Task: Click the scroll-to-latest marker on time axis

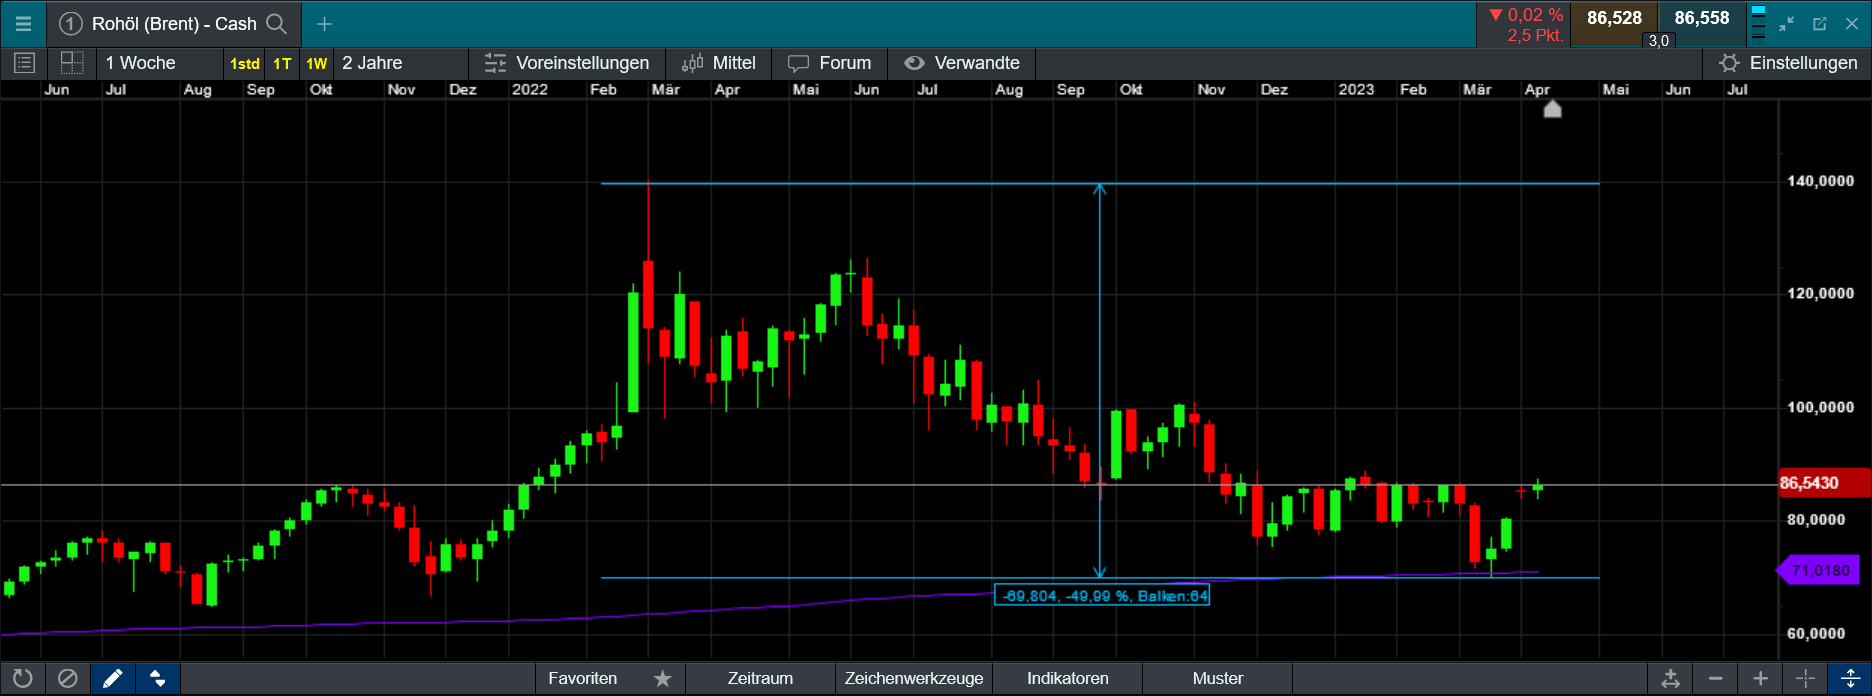Action: click(x=1552, y=109)
